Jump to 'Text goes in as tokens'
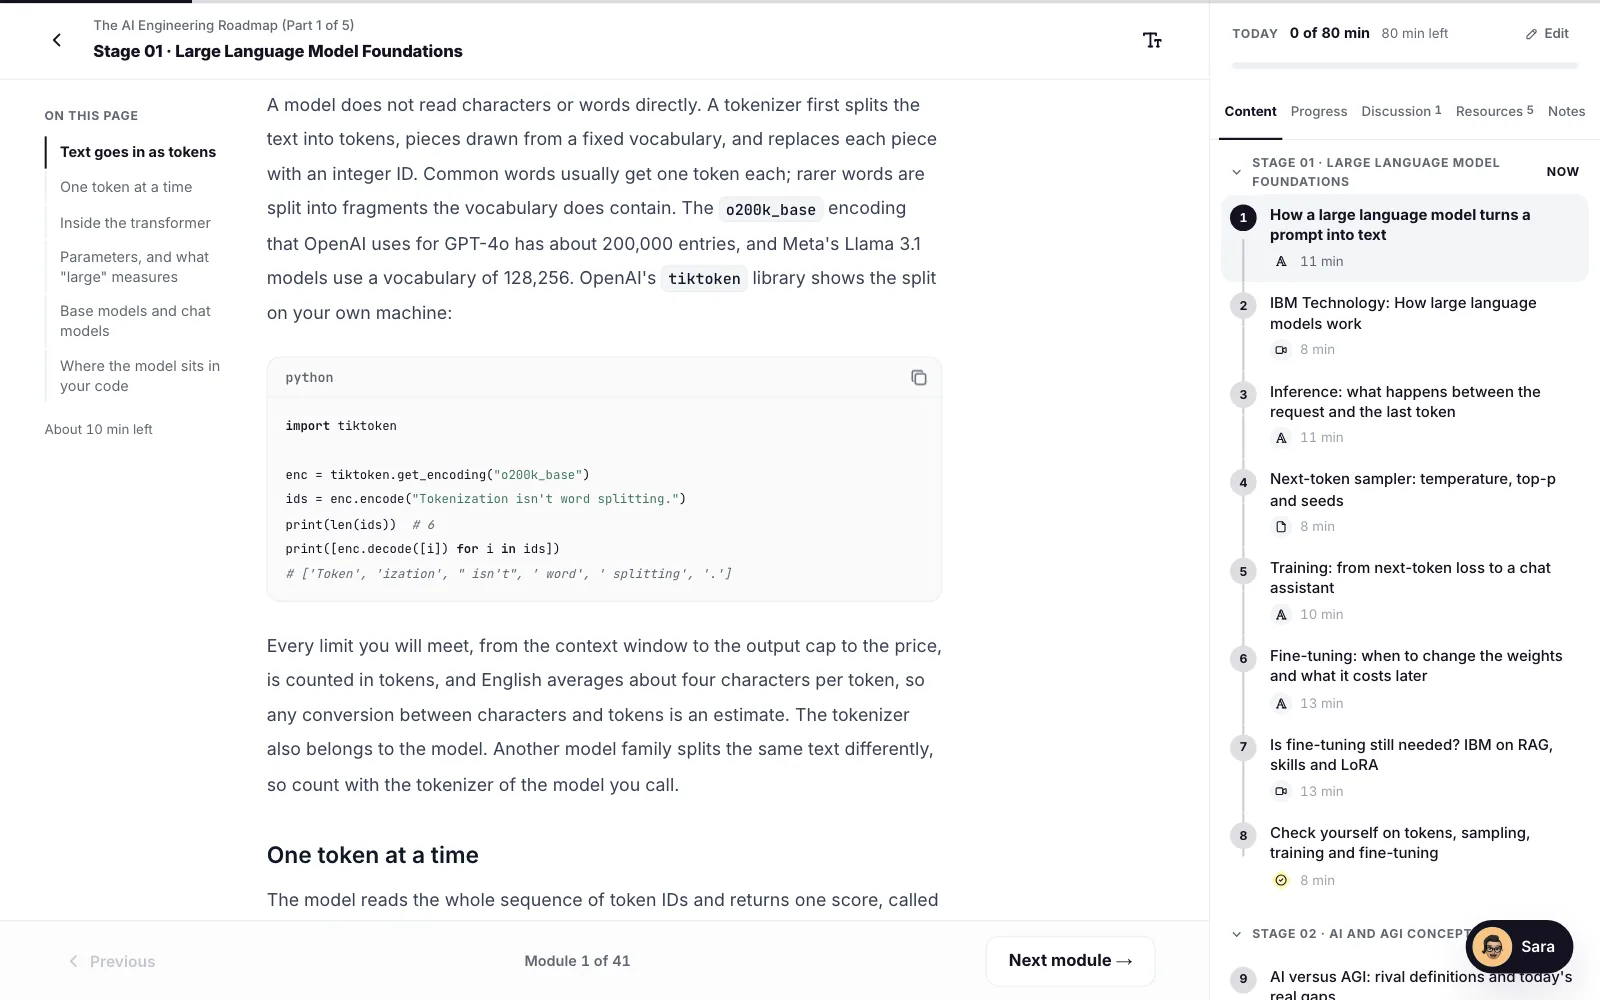This screenshot has width=1600, height=1000. (138, 152)
